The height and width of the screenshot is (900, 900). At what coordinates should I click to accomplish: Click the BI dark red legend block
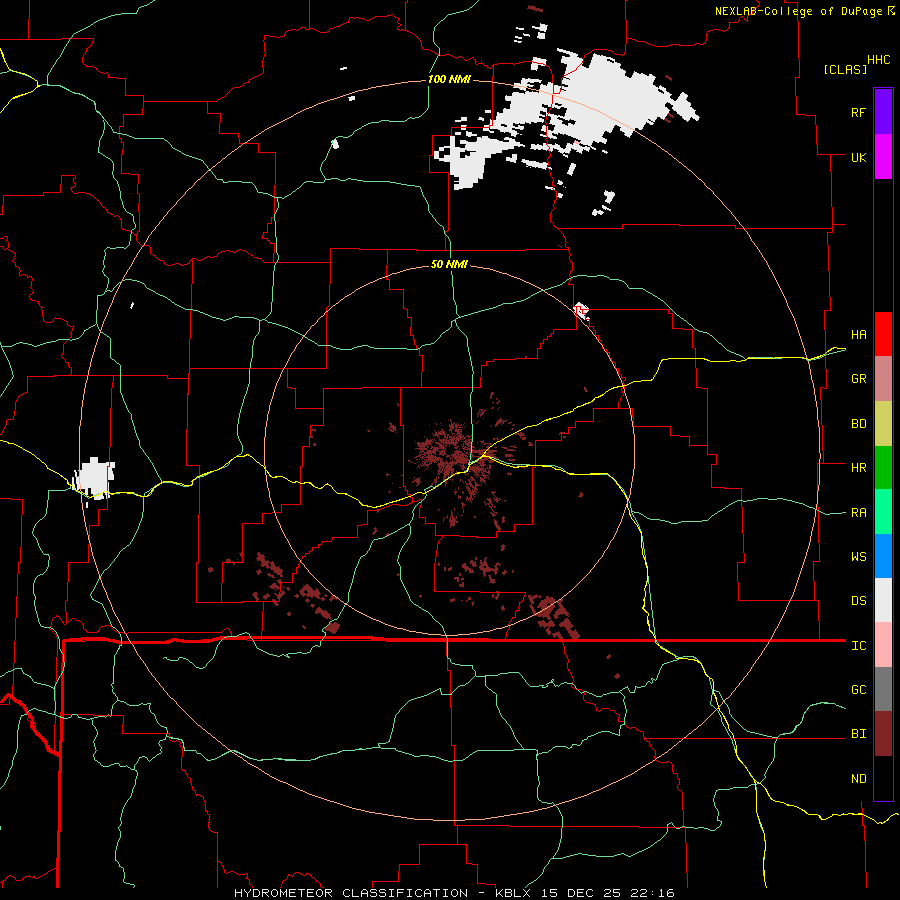coord(883,734)
